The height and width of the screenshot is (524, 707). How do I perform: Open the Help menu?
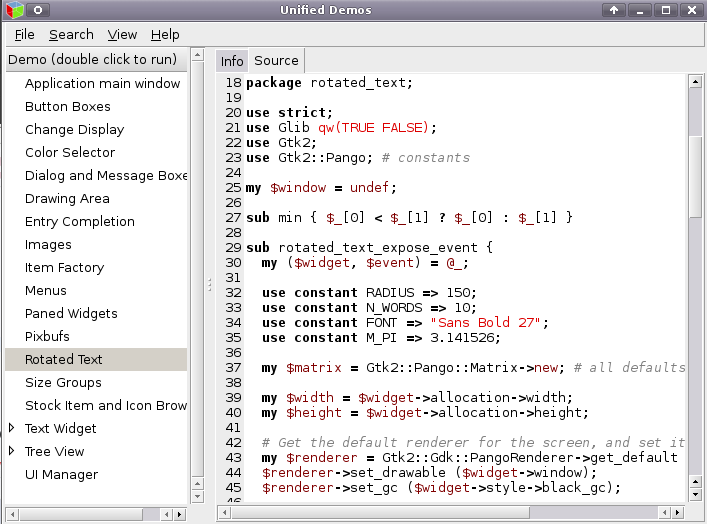[x=165, y=34]
